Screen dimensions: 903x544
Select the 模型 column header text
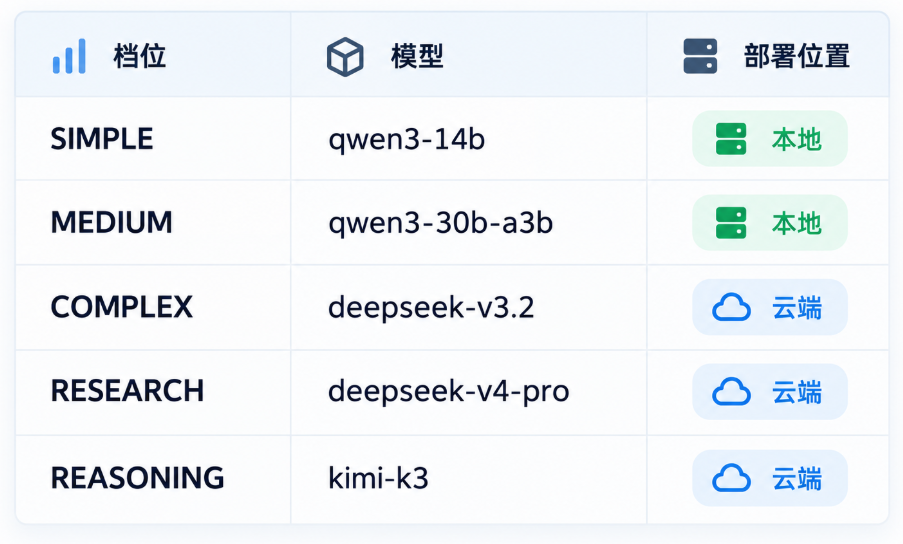coord(417,56)
